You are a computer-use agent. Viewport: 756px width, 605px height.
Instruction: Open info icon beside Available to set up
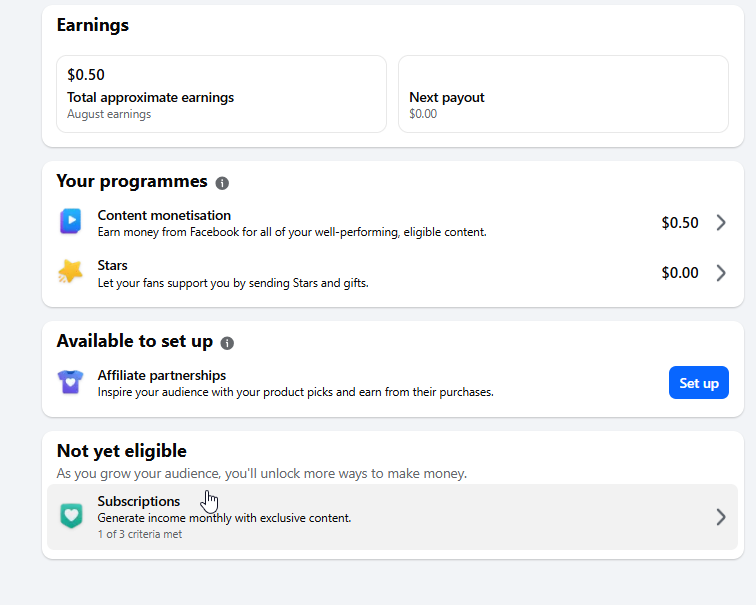227,343
